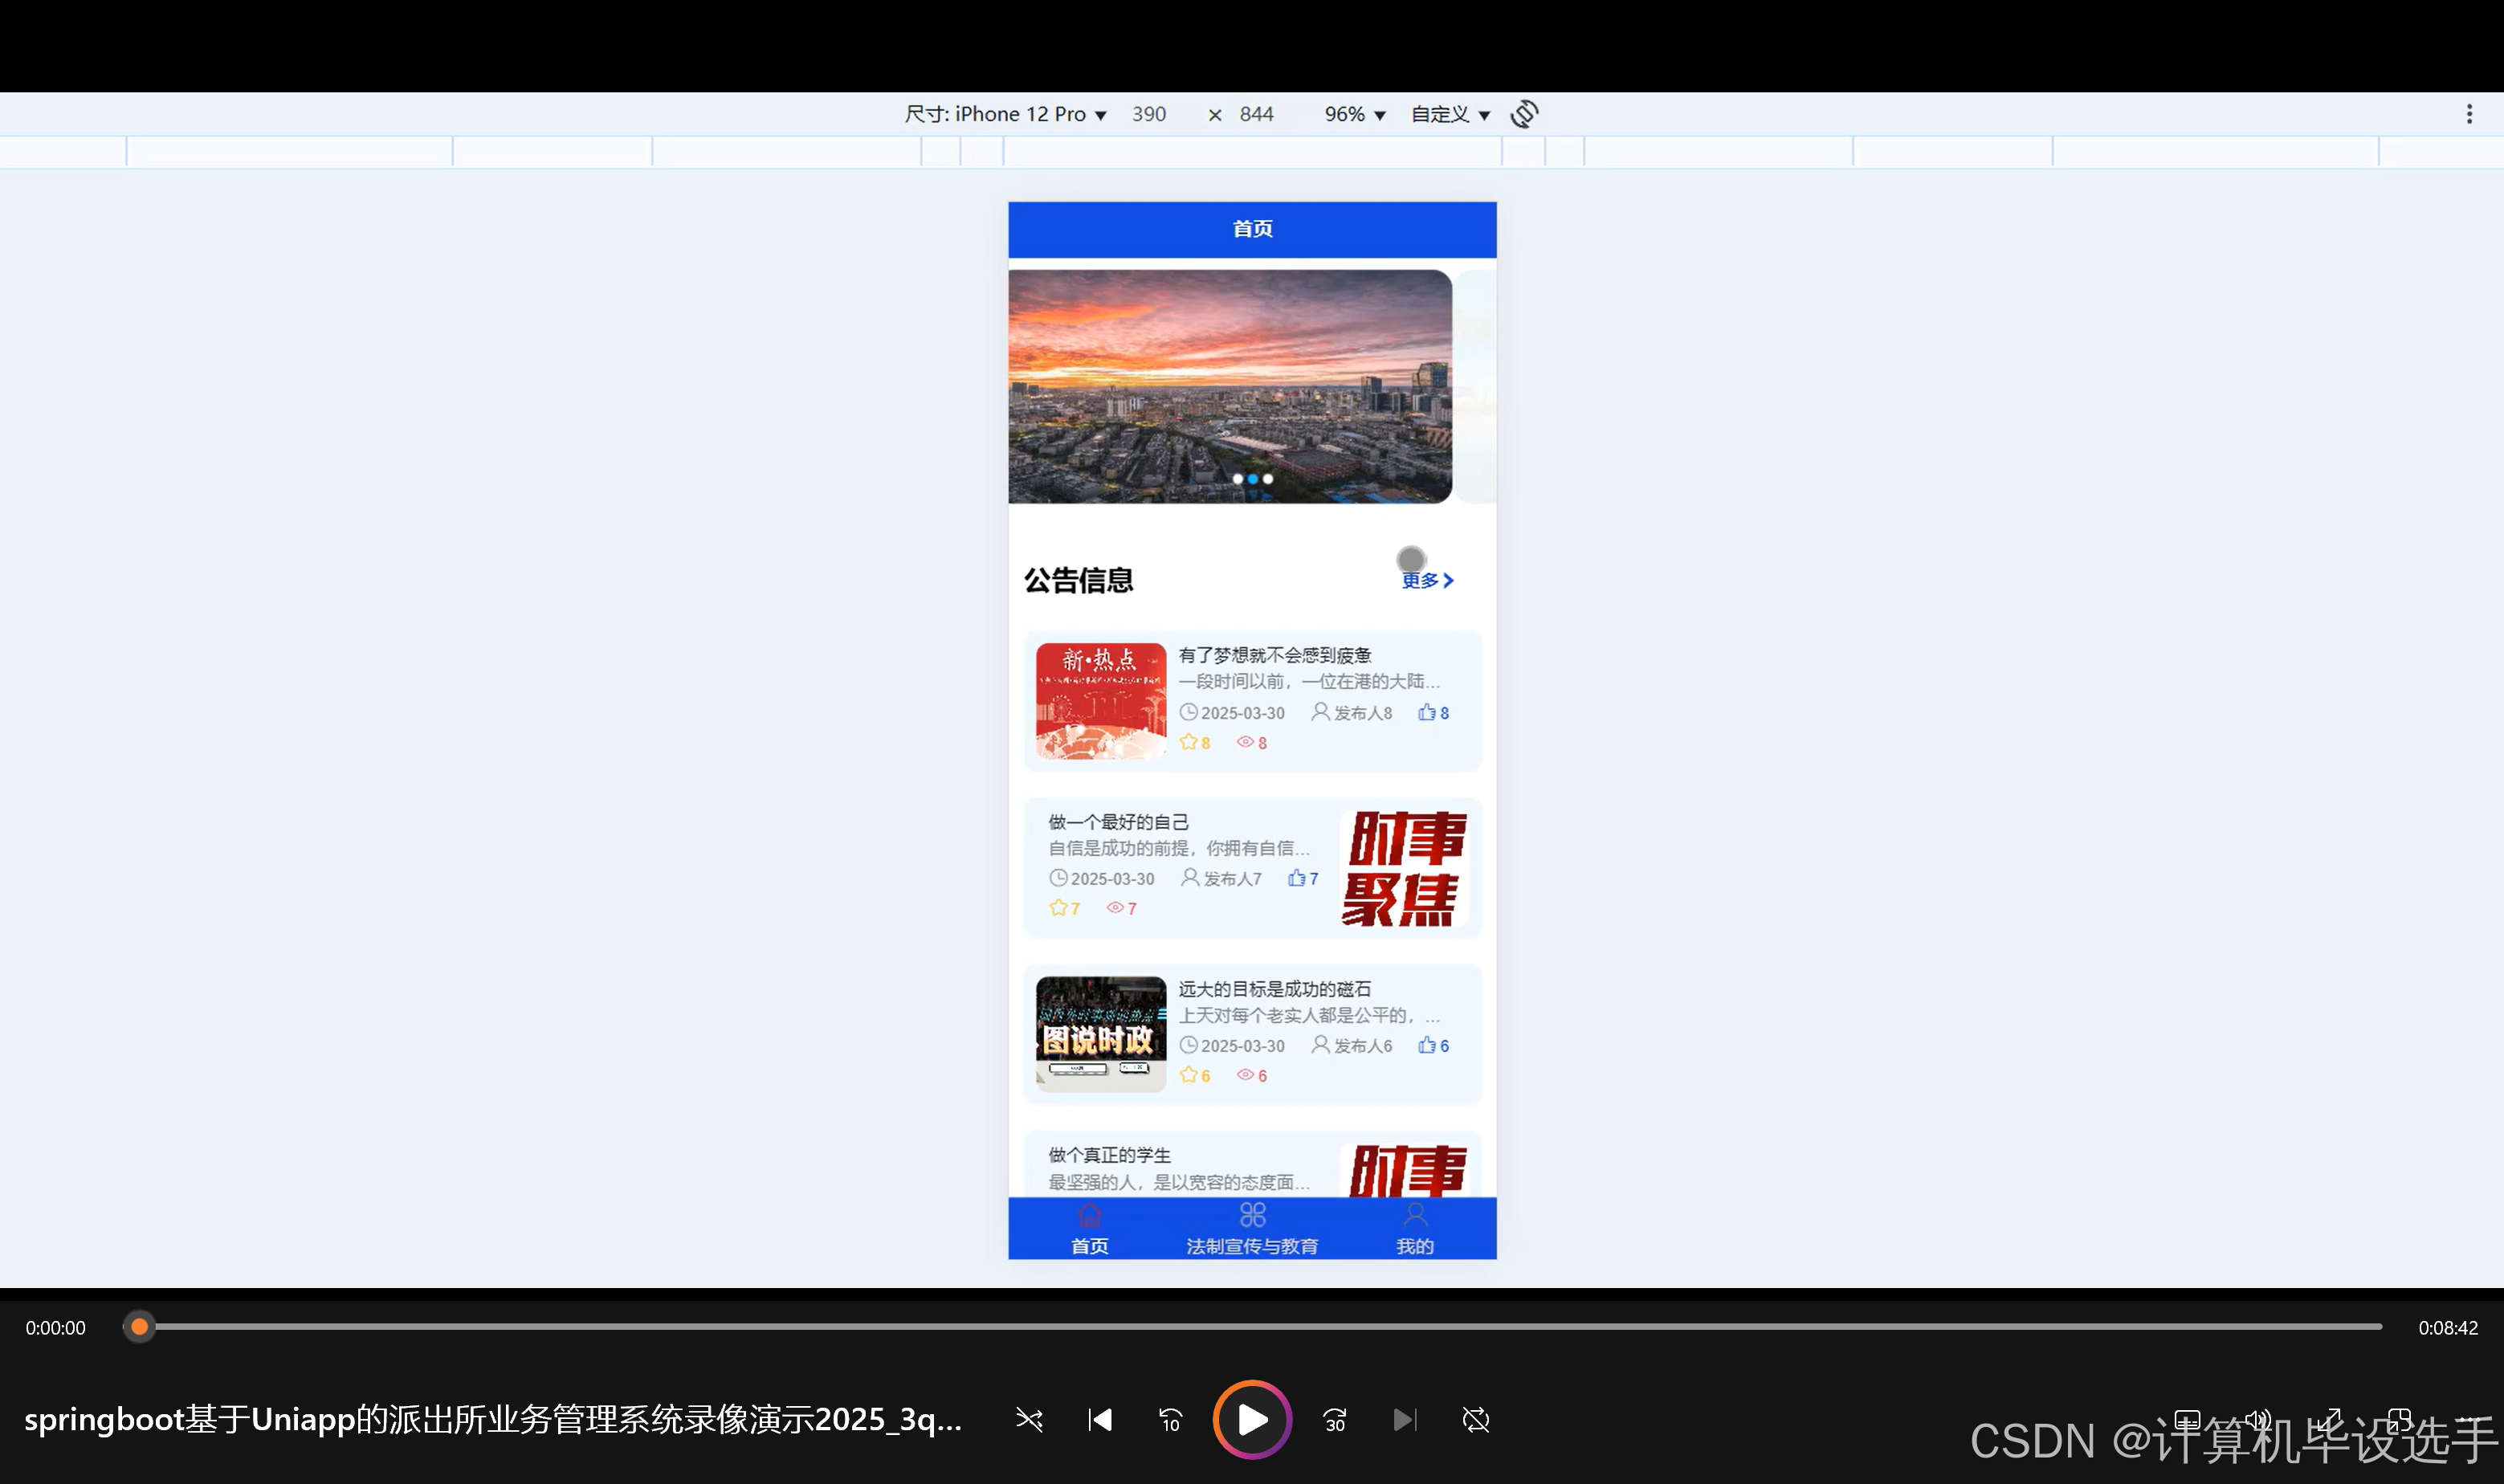Tap the 我的 profile icon
This screenshot has height=1484, width=2504.
tap(1414, 1213)
